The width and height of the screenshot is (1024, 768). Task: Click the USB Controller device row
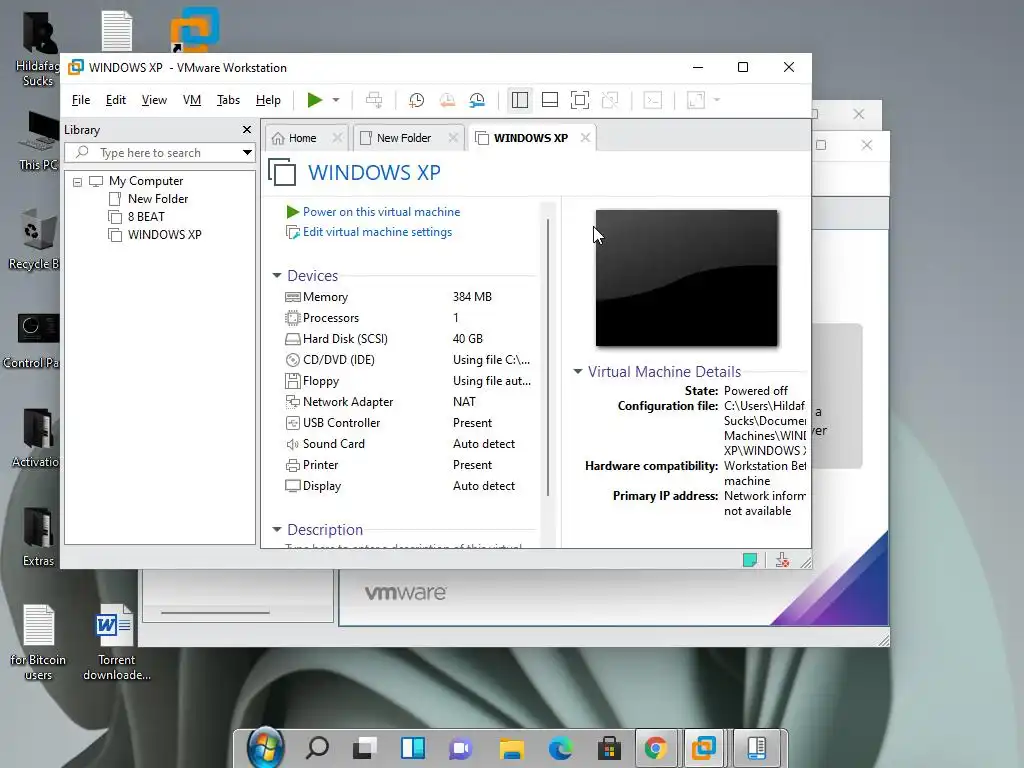click(x=409, y=423)
